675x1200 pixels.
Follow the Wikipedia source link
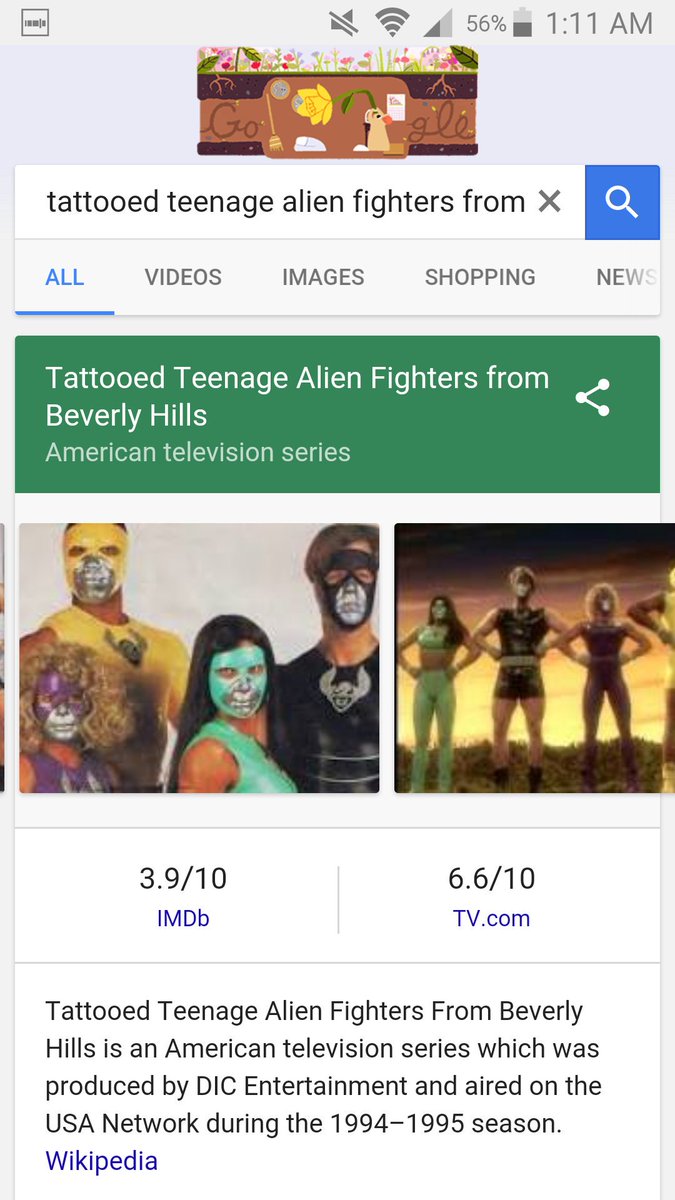(101, 1161)
